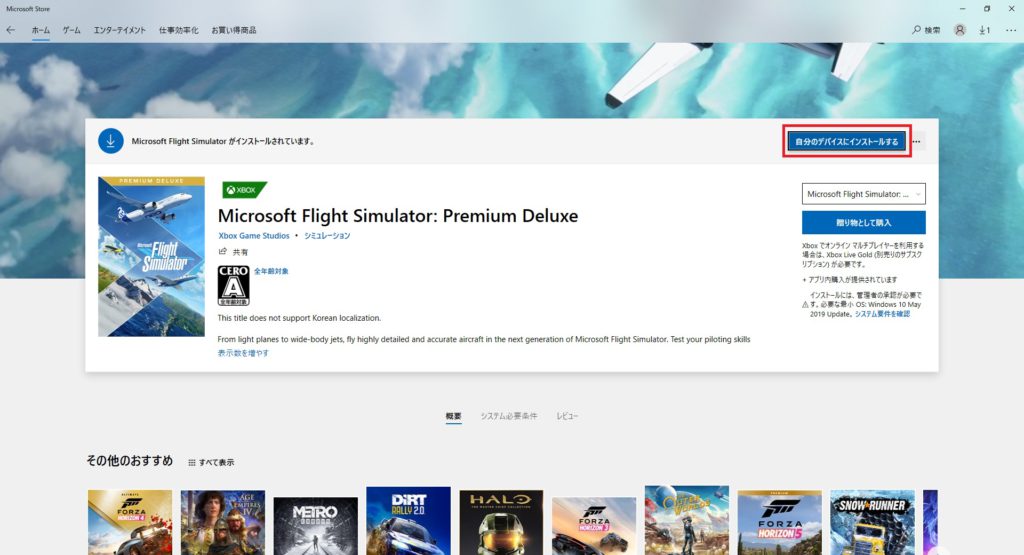Open the downloads queue icon
The width and height of the screenshot is (1024, 555).
coord(984,30)
